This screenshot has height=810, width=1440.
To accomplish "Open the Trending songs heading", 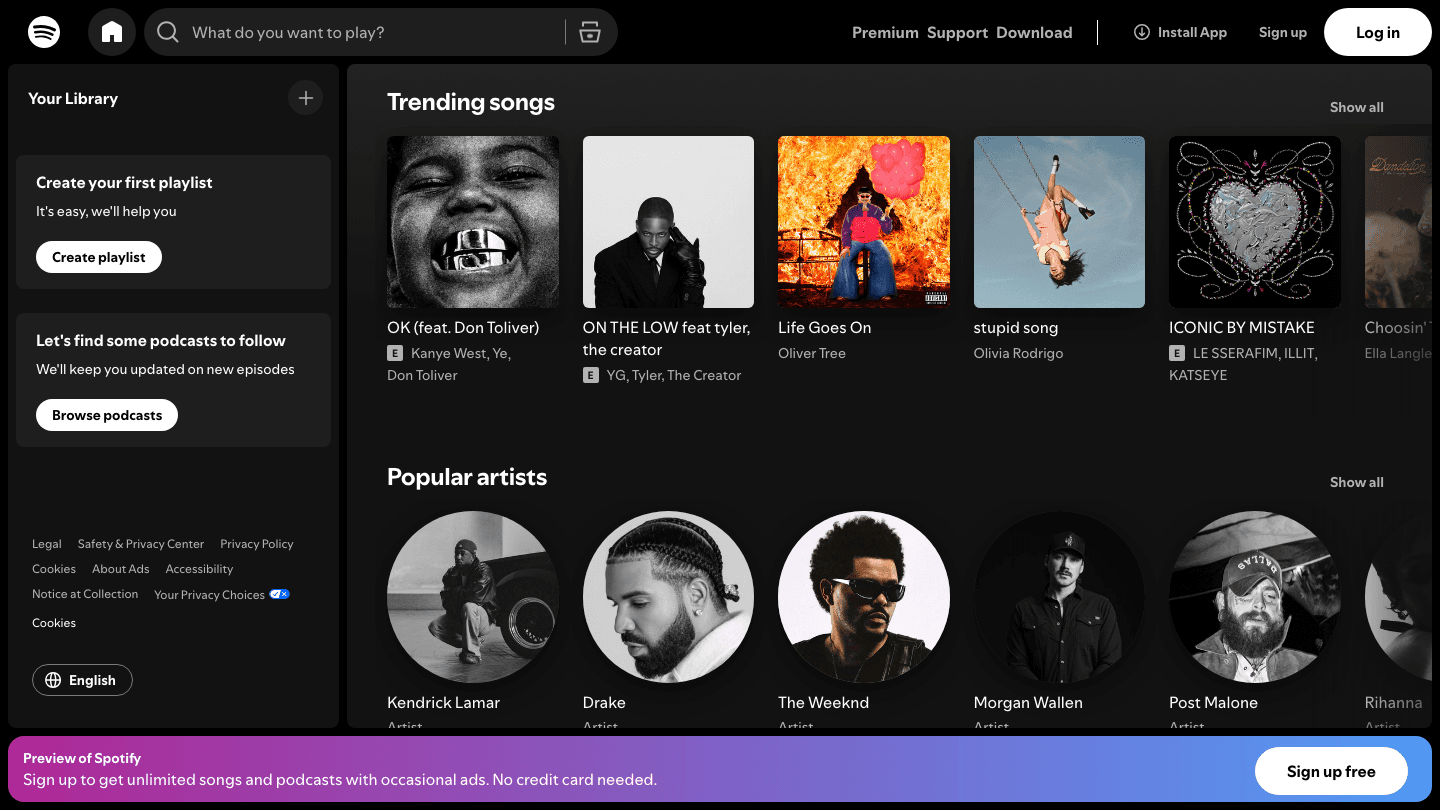I will [x=471, y=102].
